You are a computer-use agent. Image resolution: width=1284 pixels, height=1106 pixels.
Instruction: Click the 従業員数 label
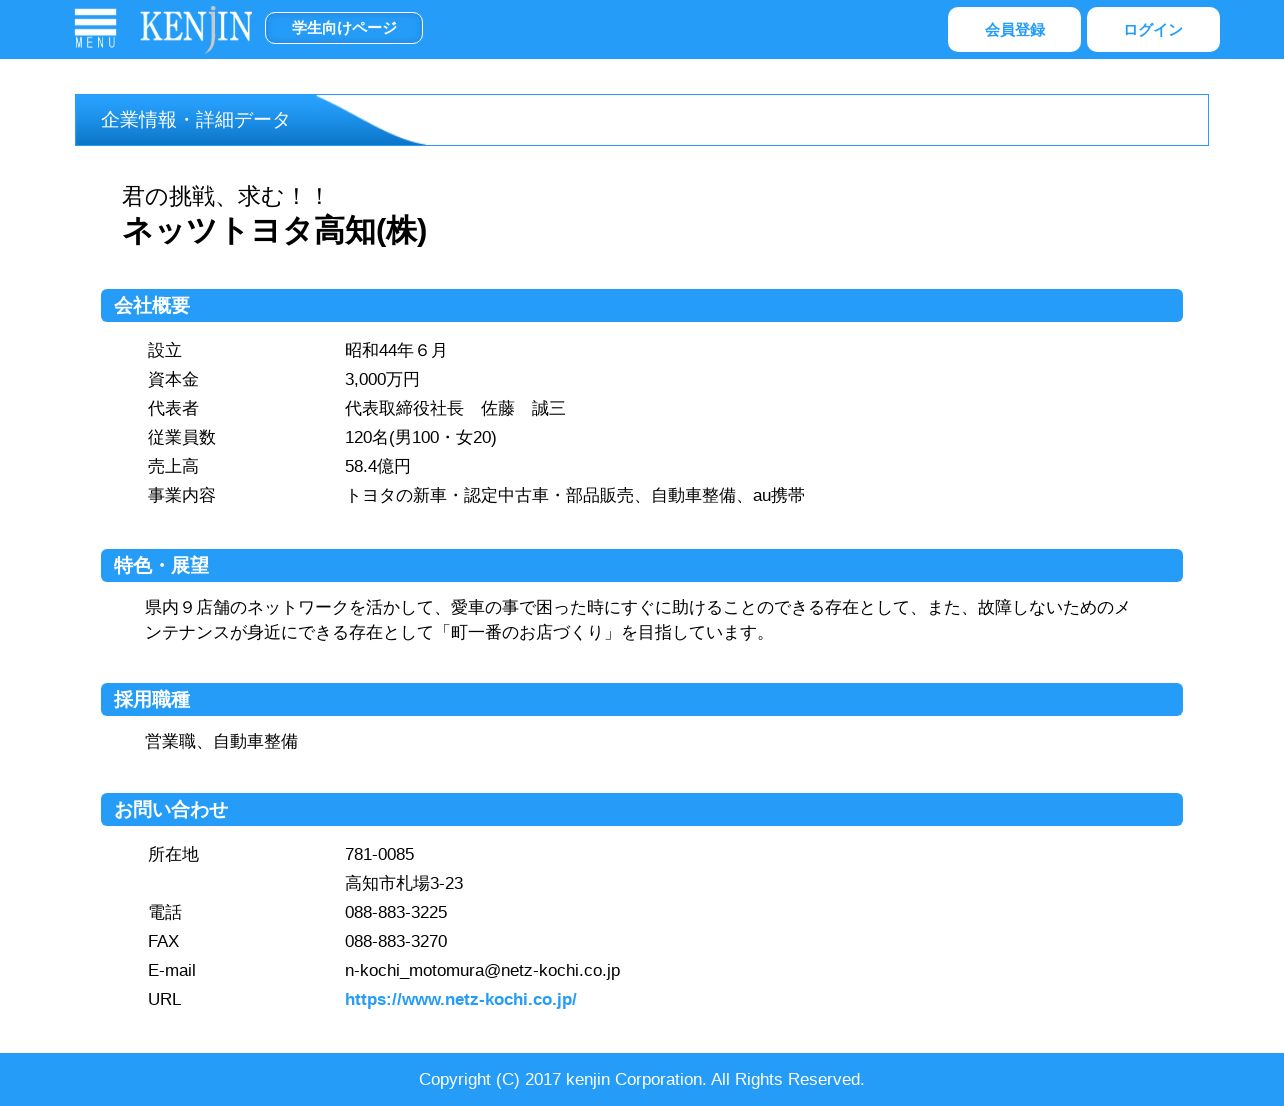[182, 437]
